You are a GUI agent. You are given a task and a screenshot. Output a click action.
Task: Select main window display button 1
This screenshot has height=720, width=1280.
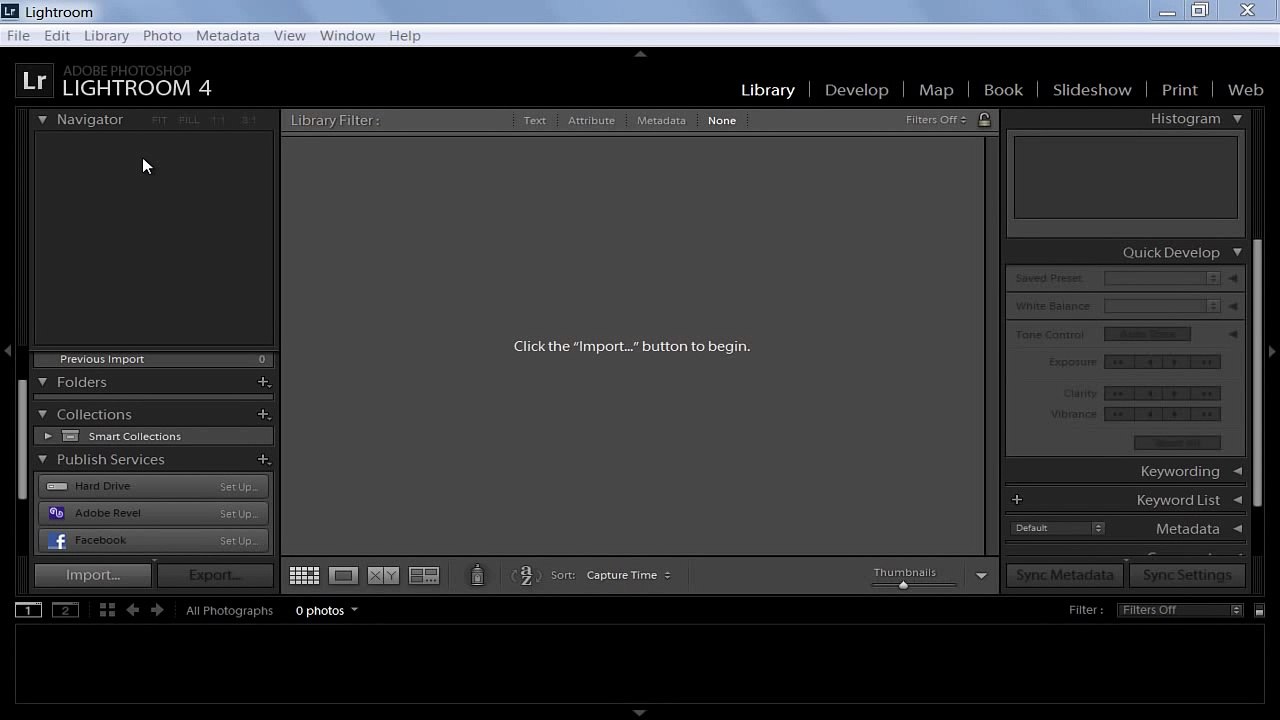click(x=28, y=610)
